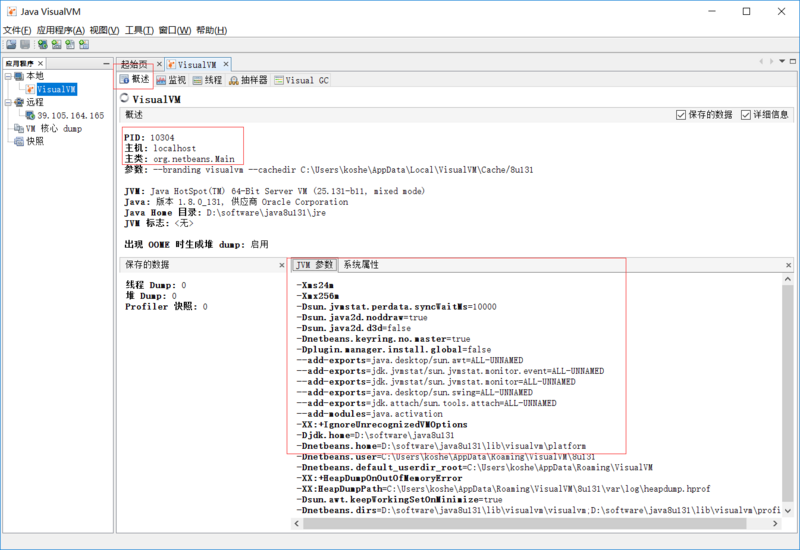Click the horizontal scrollbar right arrow
Screen dimensions: 800x550
pyautogui.click(x=776, y=523)
